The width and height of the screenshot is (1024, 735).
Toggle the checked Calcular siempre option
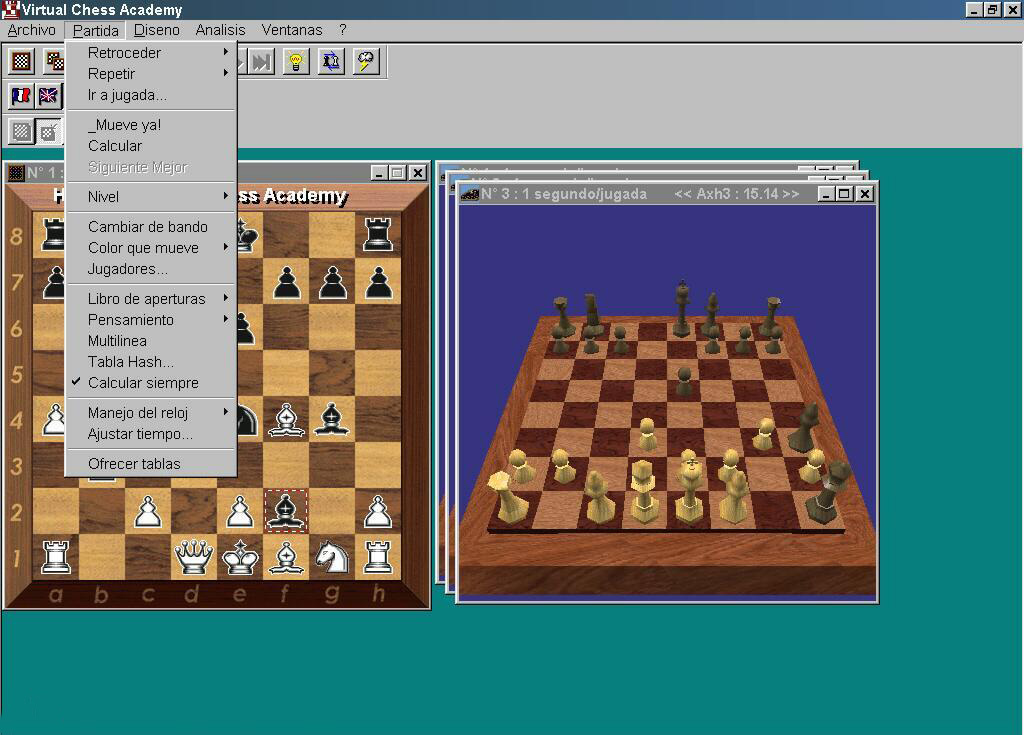click(x=143, y=383)
